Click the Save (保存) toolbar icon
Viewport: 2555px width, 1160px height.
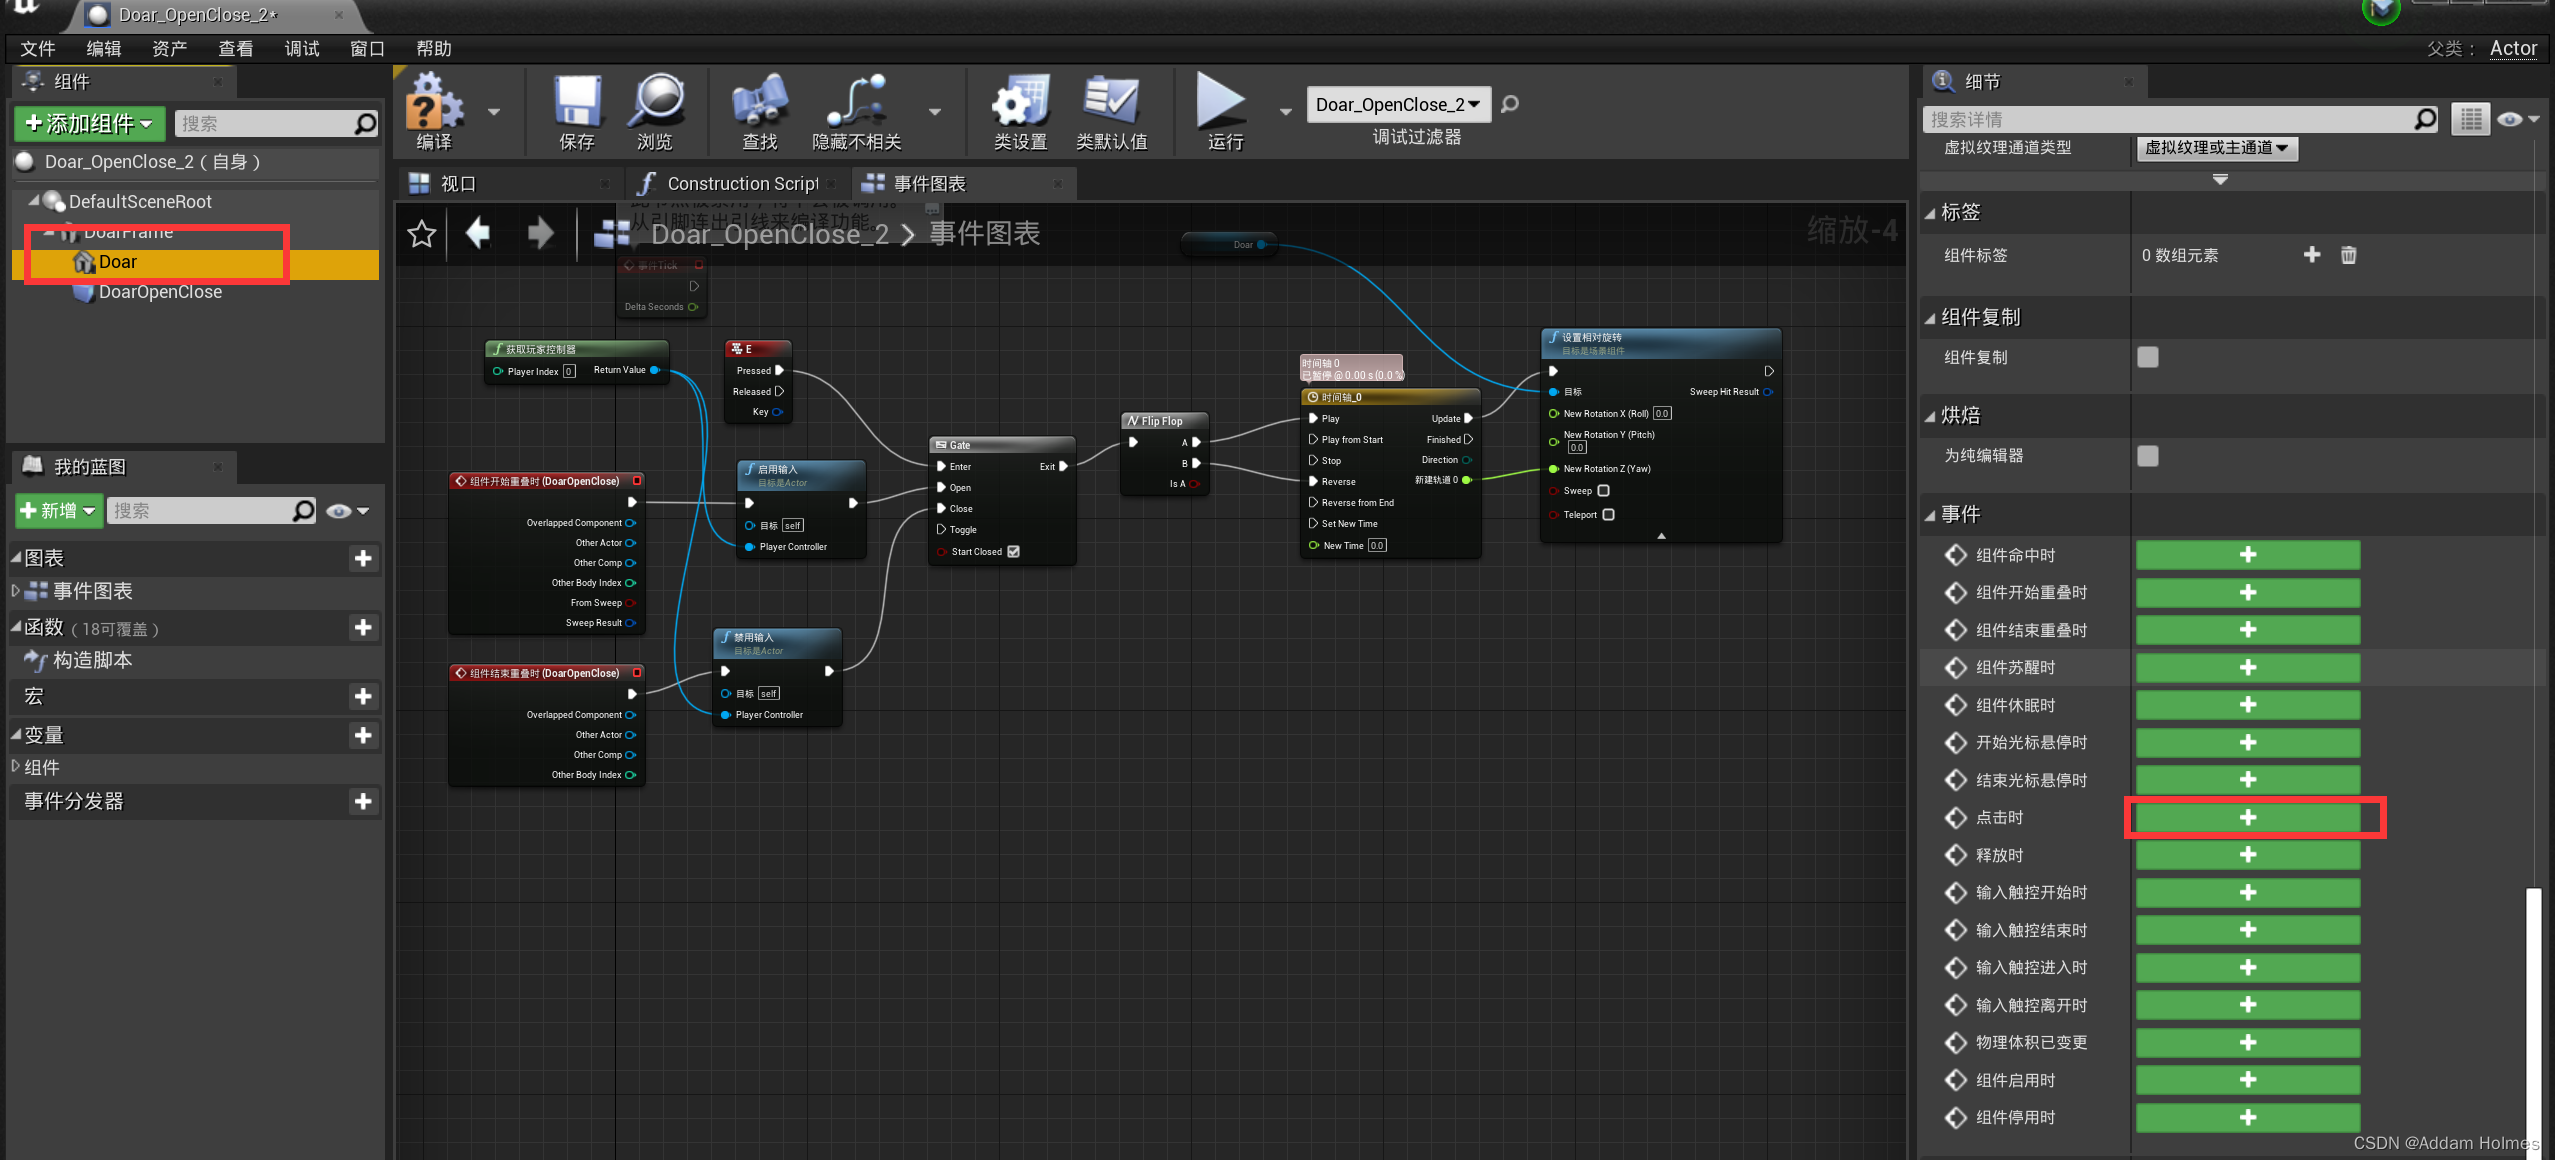577,103
